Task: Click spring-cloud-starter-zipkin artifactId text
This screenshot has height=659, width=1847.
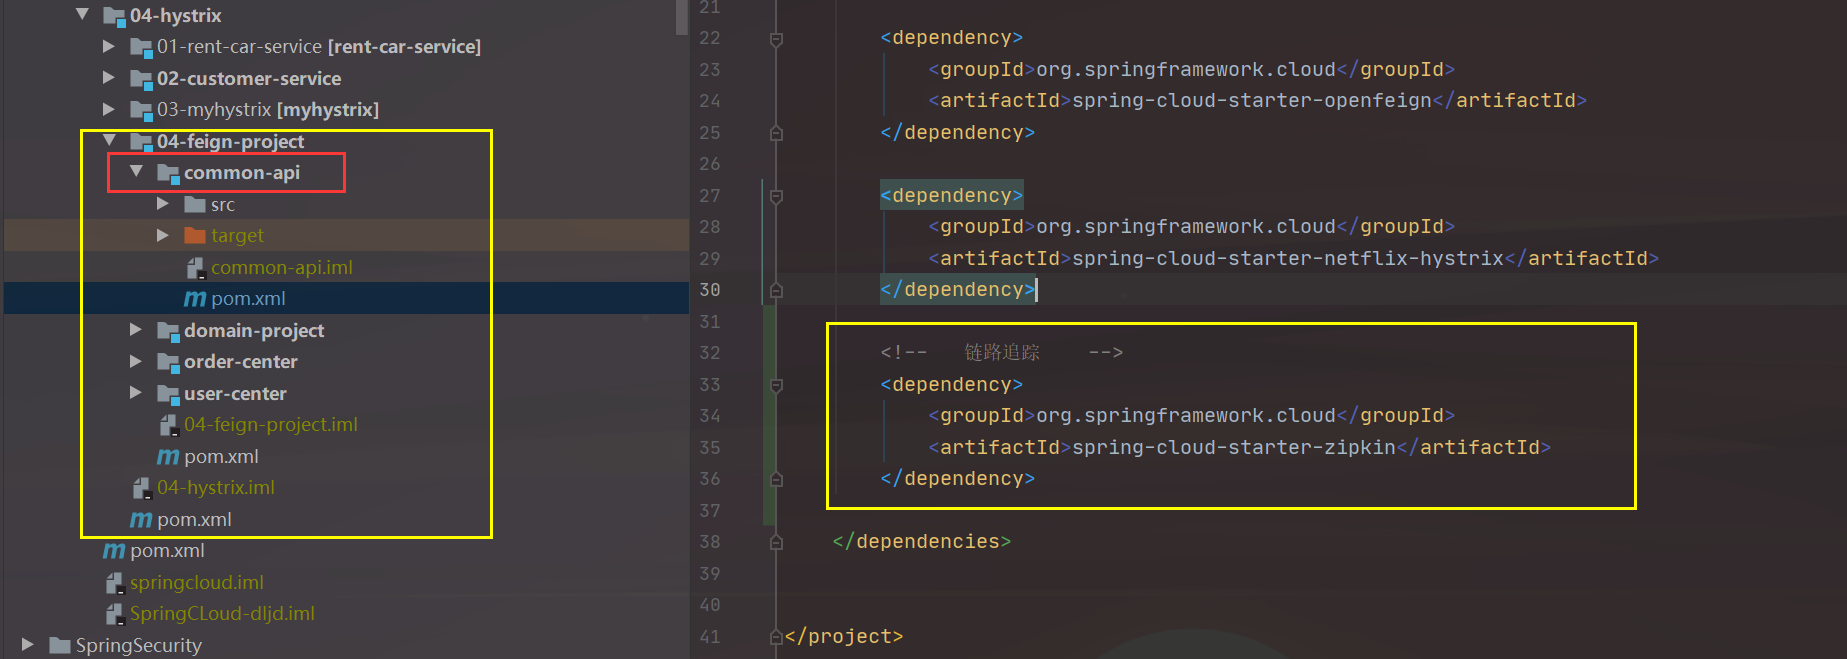Action: click(x=1234, y=447)
